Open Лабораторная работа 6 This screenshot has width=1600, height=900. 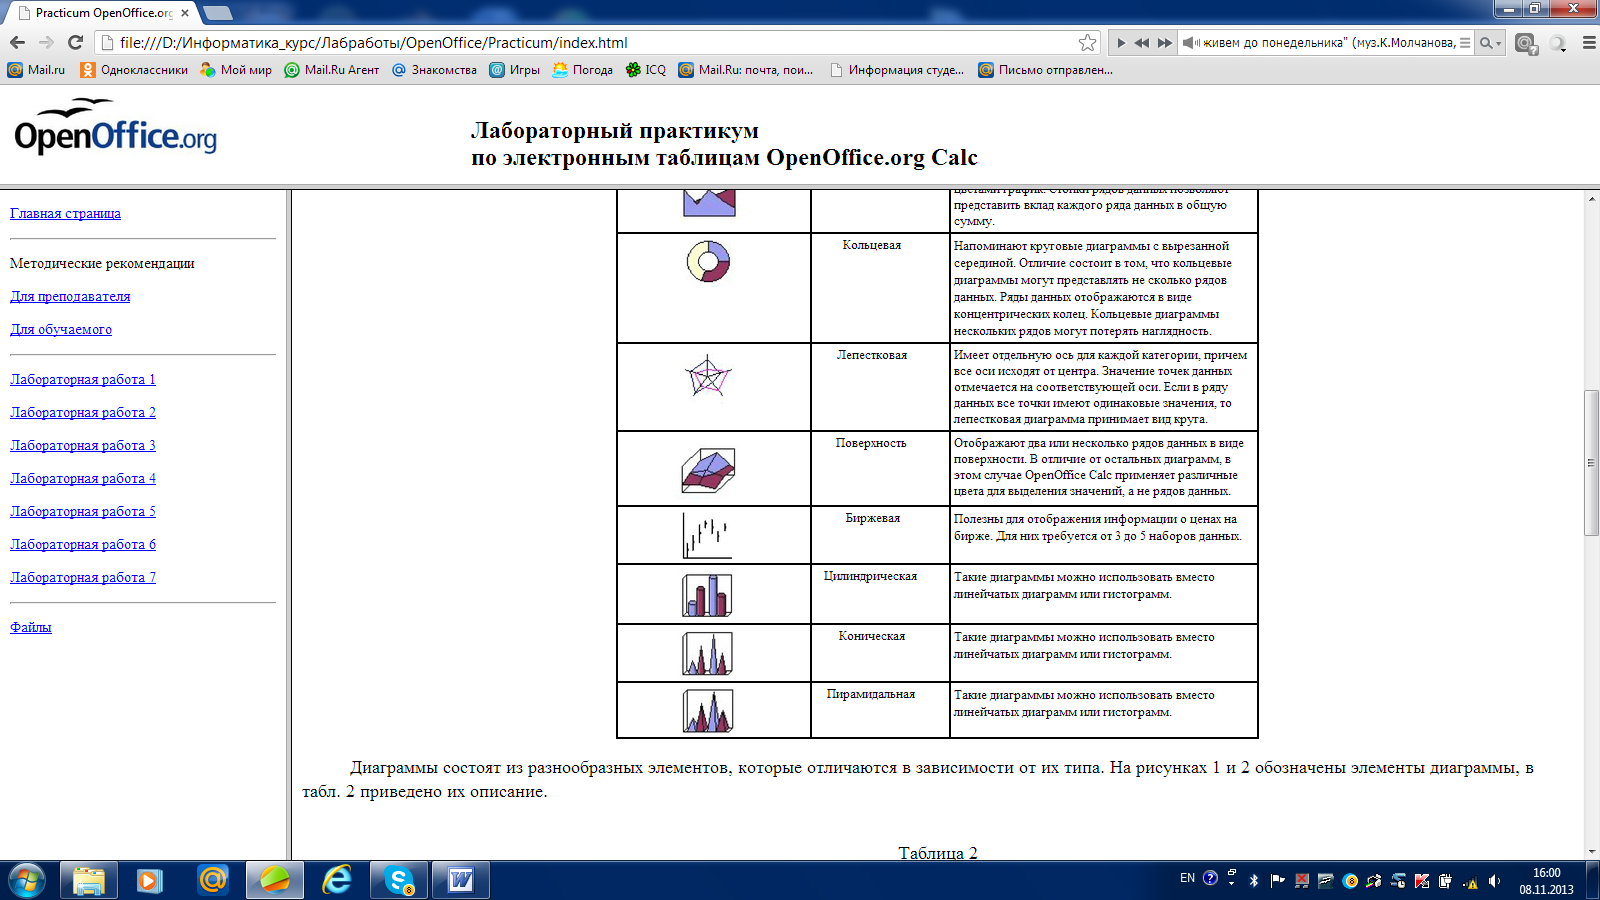tap(83, 544)
